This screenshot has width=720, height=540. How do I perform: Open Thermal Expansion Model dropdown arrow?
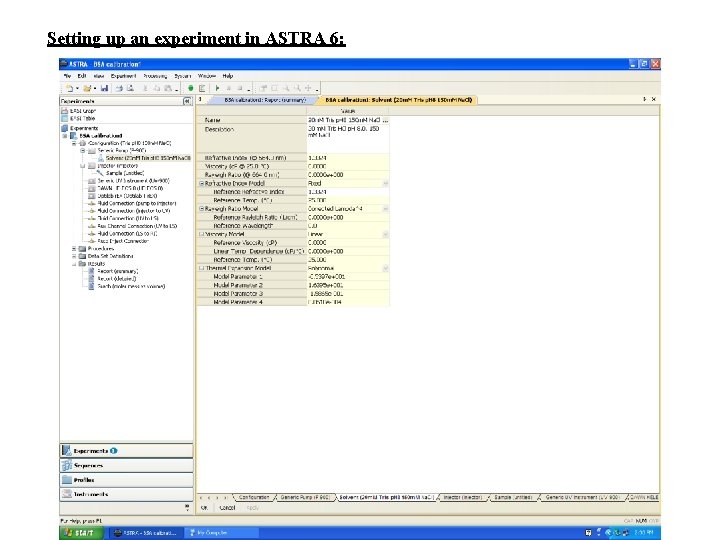point(385,268)
